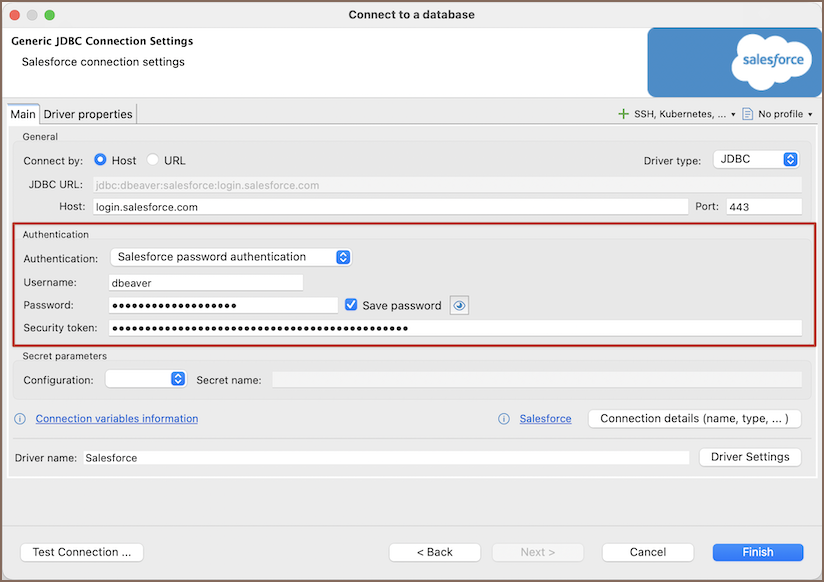Click info icon next to Salesforce link

click(x=504, y=419)
